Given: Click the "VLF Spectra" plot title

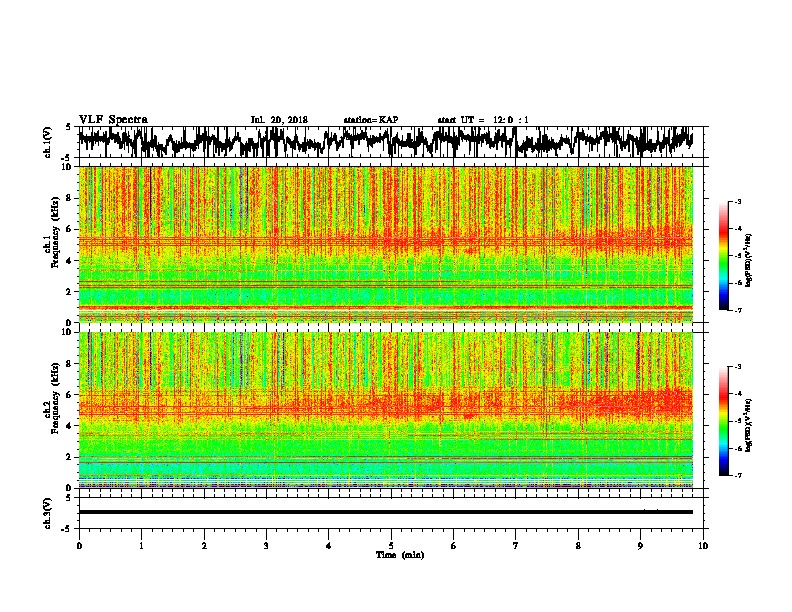Looking at the screenshot, I should [113, 120].
